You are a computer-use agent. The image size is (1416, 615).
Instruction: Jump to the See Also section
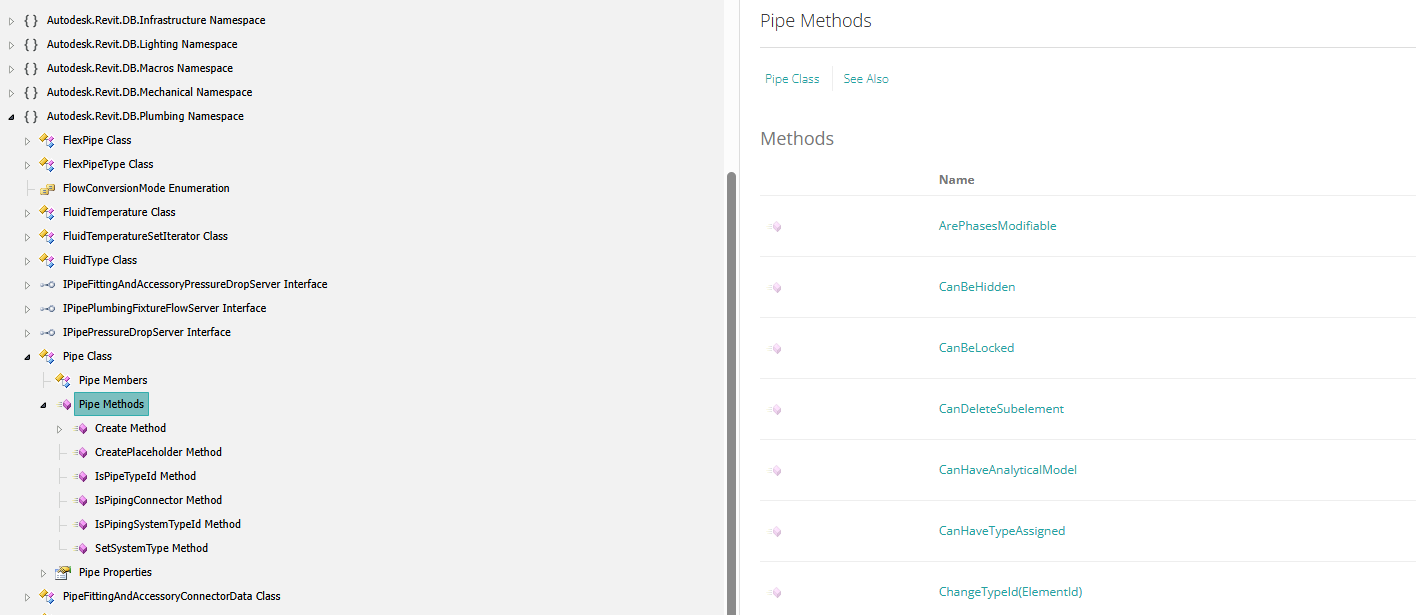click(866, 79)
